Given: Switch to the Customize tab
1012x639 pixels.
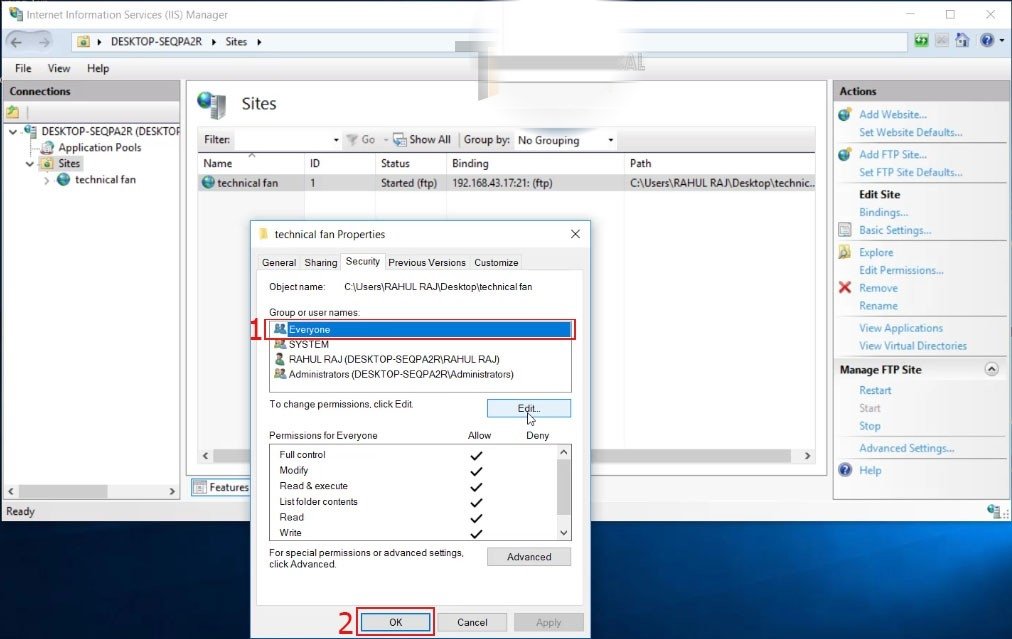Looking at the screenshot, I should 496,263.
